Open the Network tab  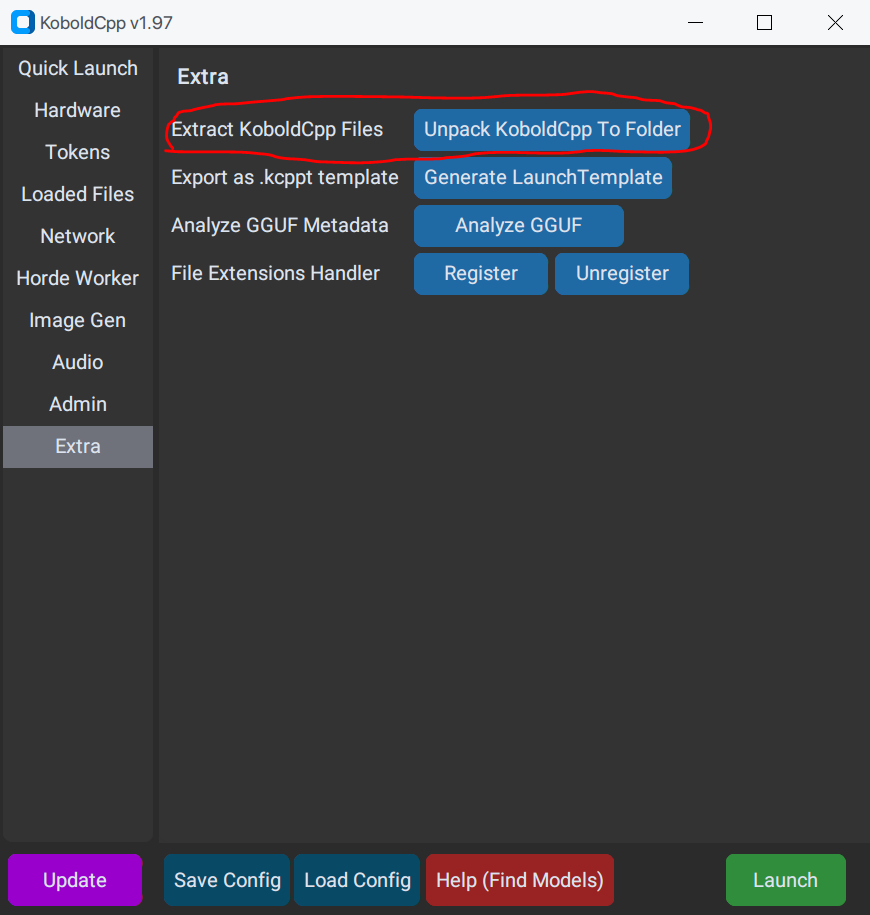[x=78, y=236]
